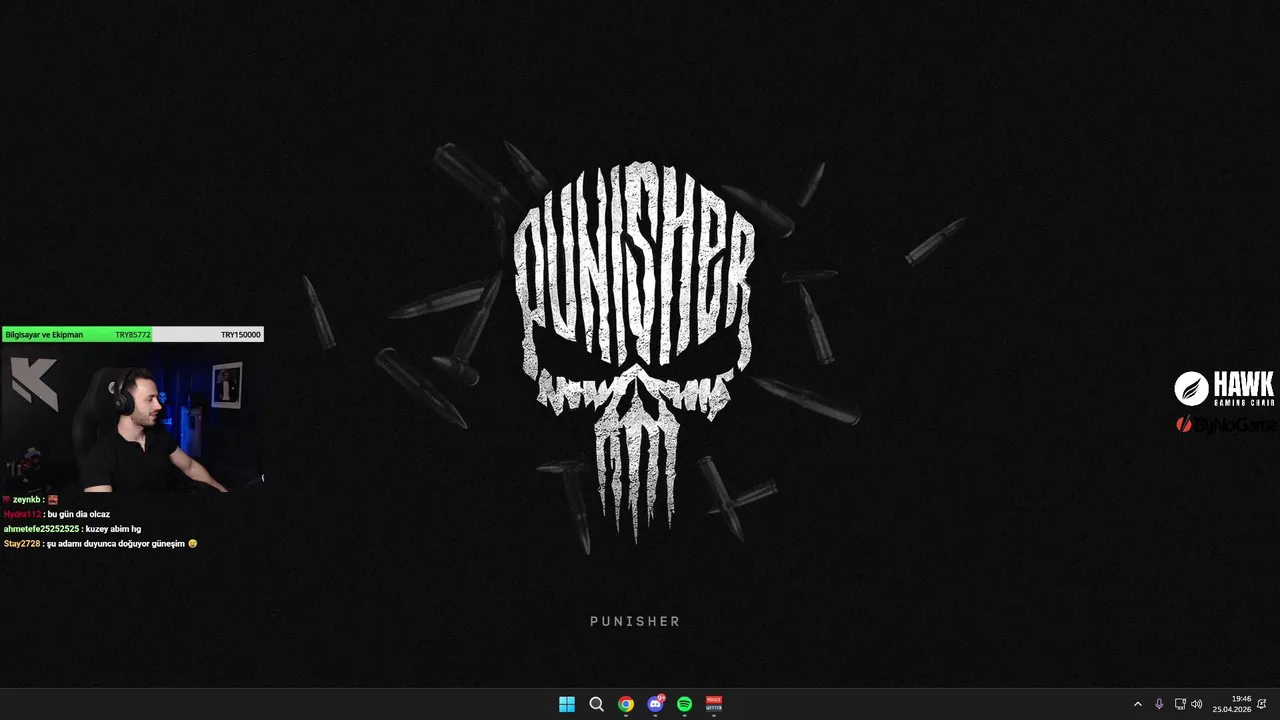Click the ByNoGame sponsor logo
This screenshot has height=720, width=1280.
(1226, 424)
